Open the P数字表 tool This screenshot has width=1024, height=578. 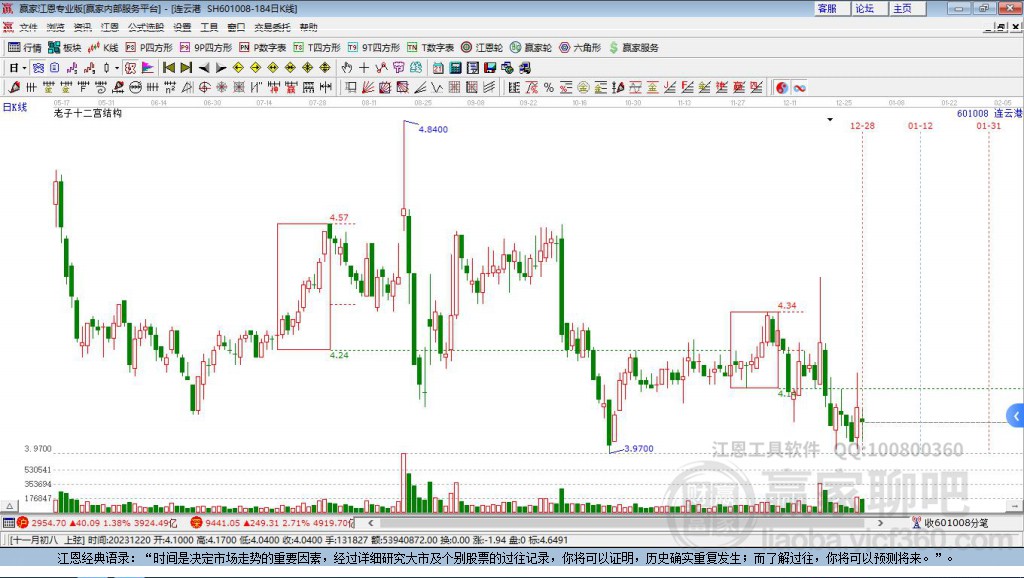pos(263,48)
